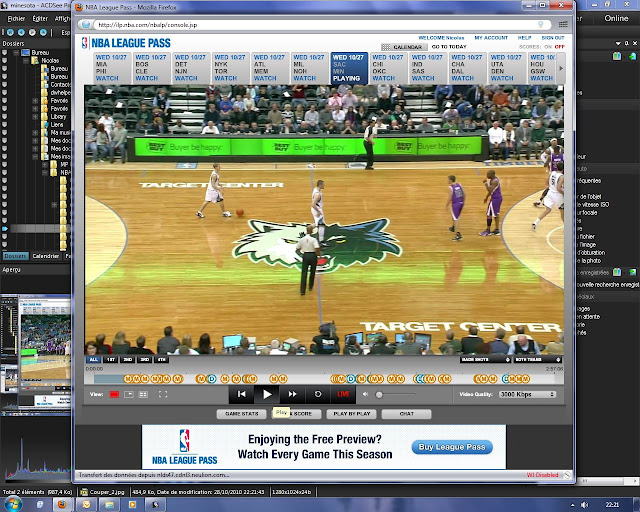Click the first M marker on the timeline
This screenshot has height=512, width=640.
(128, 379)
